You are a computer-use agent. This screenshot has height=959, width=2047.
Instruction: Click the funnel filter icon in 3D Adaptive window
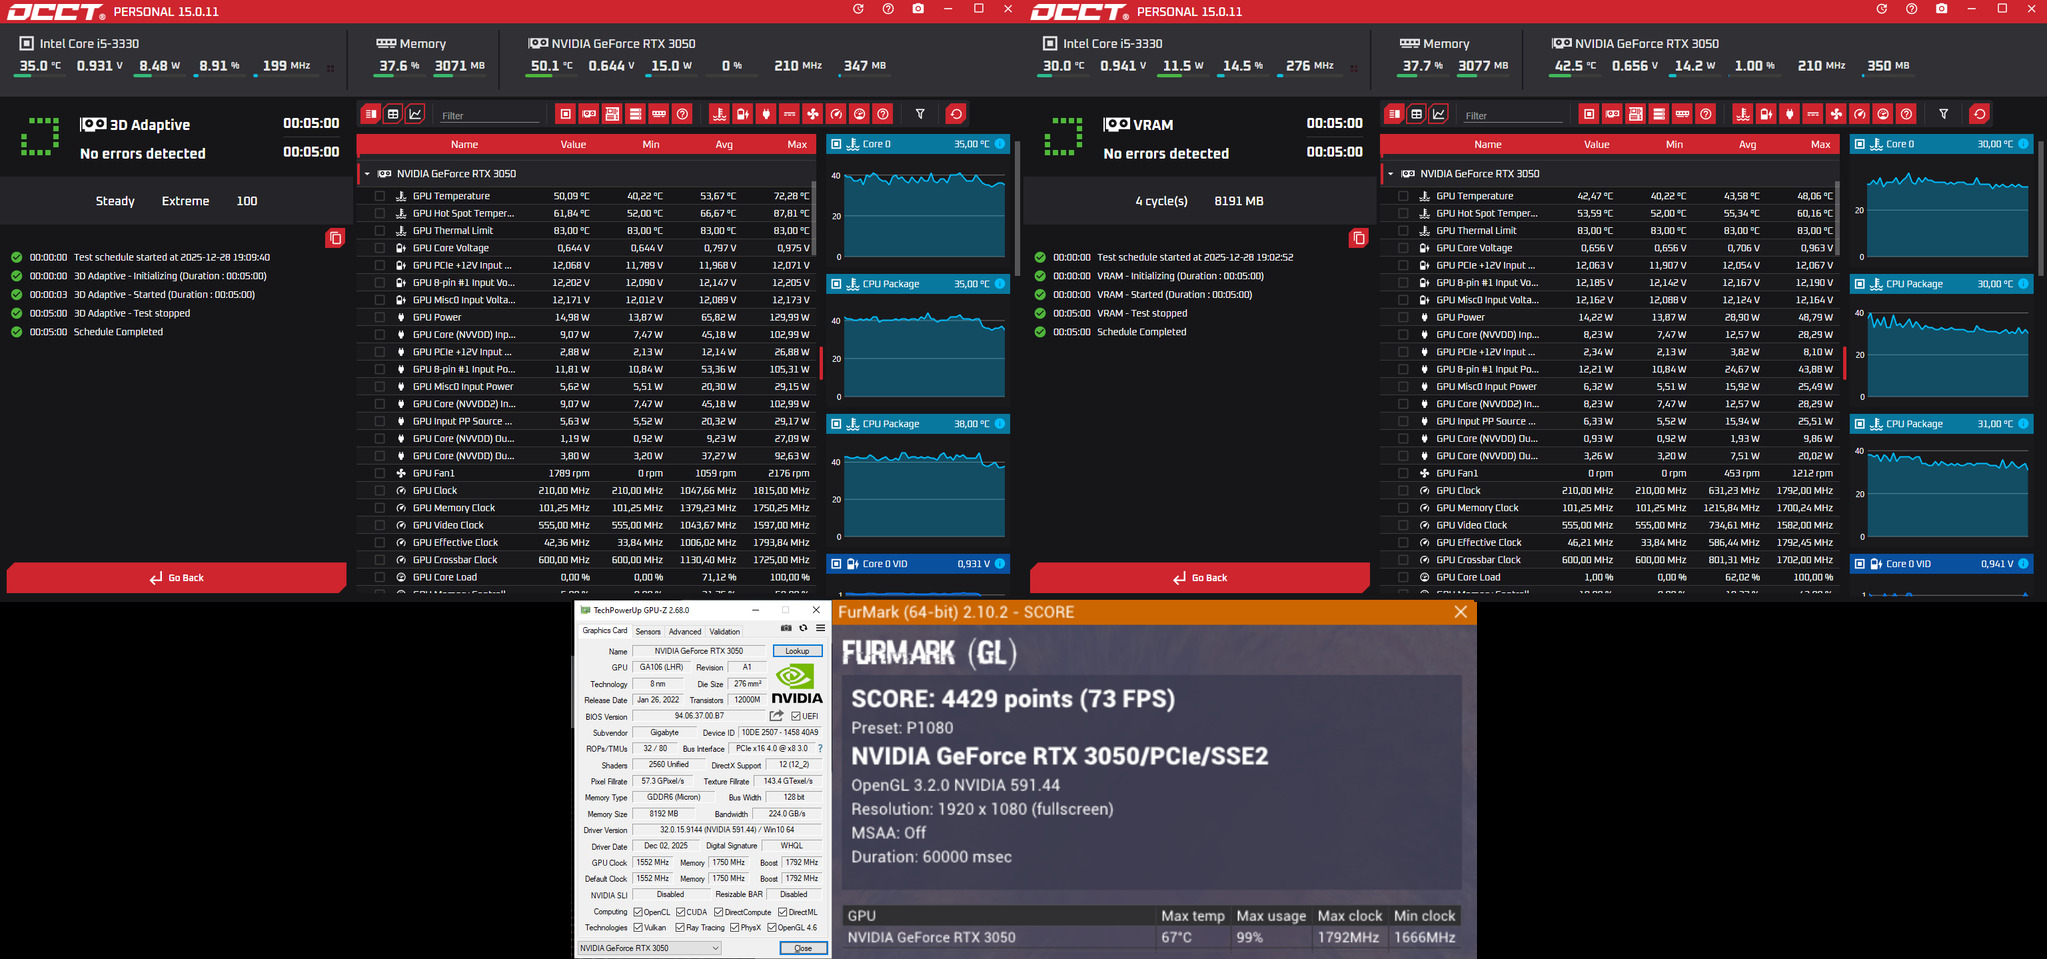point(920,114)
